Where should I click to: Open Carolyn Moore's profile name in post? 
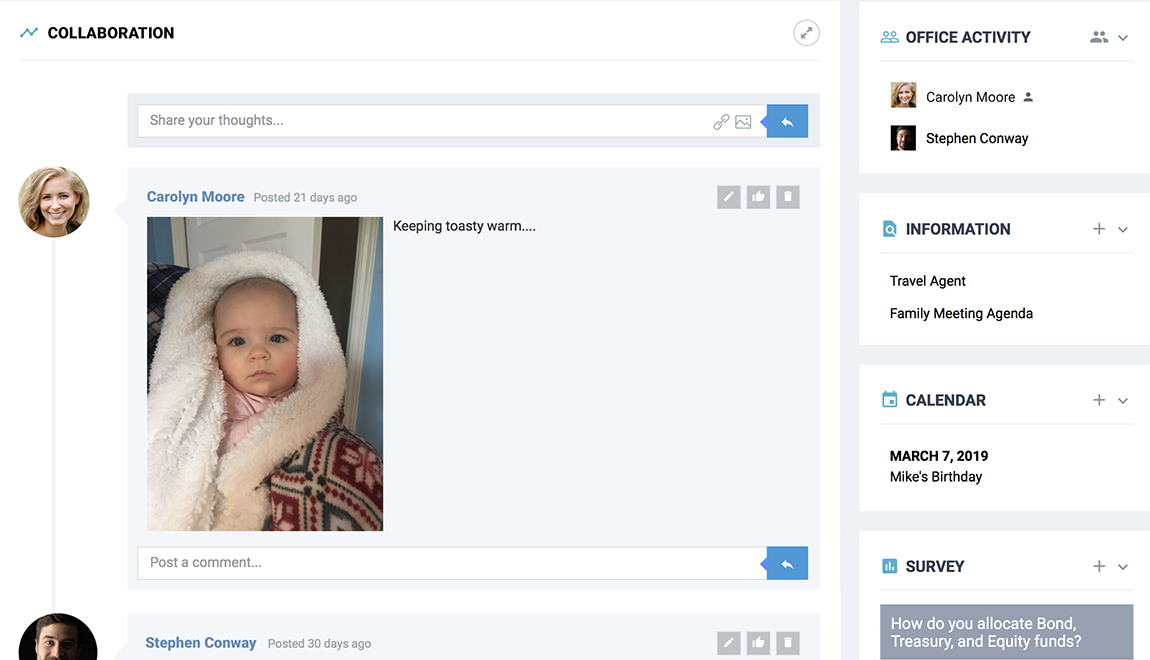[195, 197]
